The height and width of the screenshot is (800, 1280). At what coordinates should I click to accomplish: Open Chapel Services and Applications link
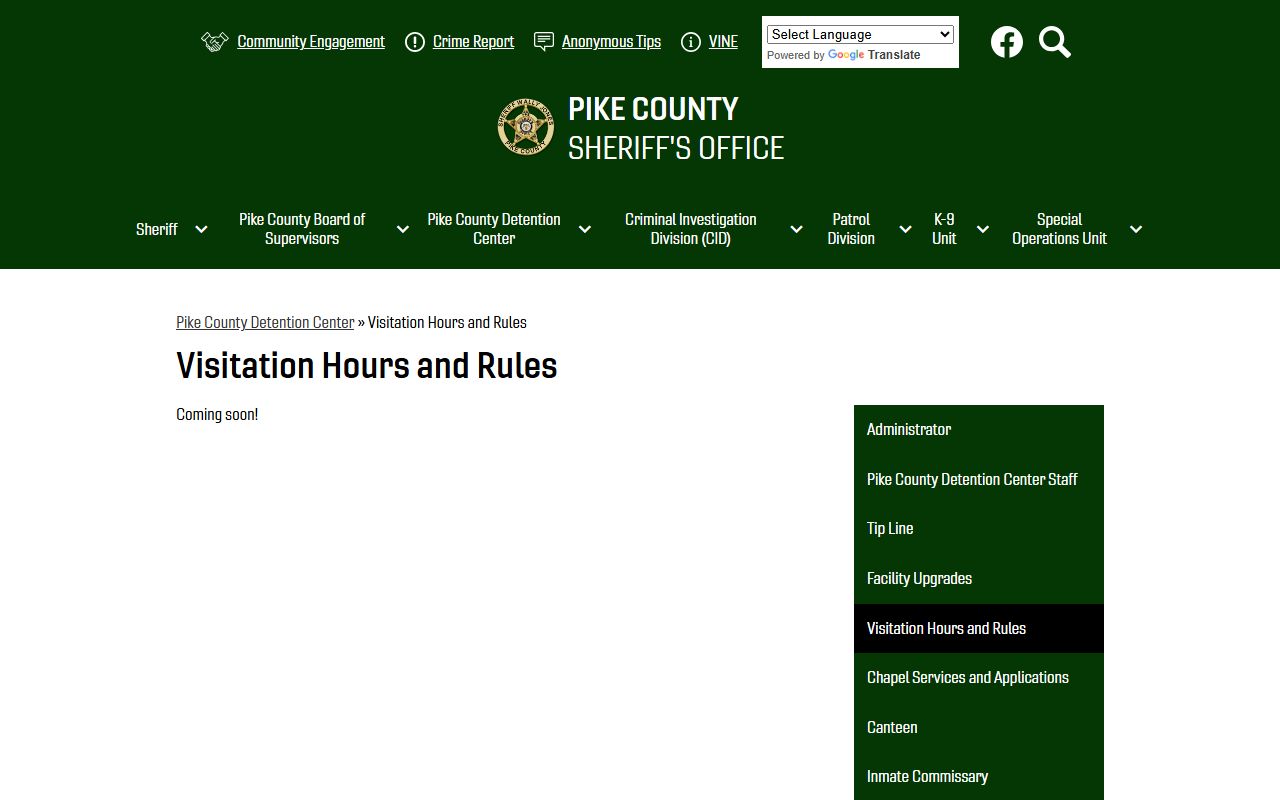(979, 678)
